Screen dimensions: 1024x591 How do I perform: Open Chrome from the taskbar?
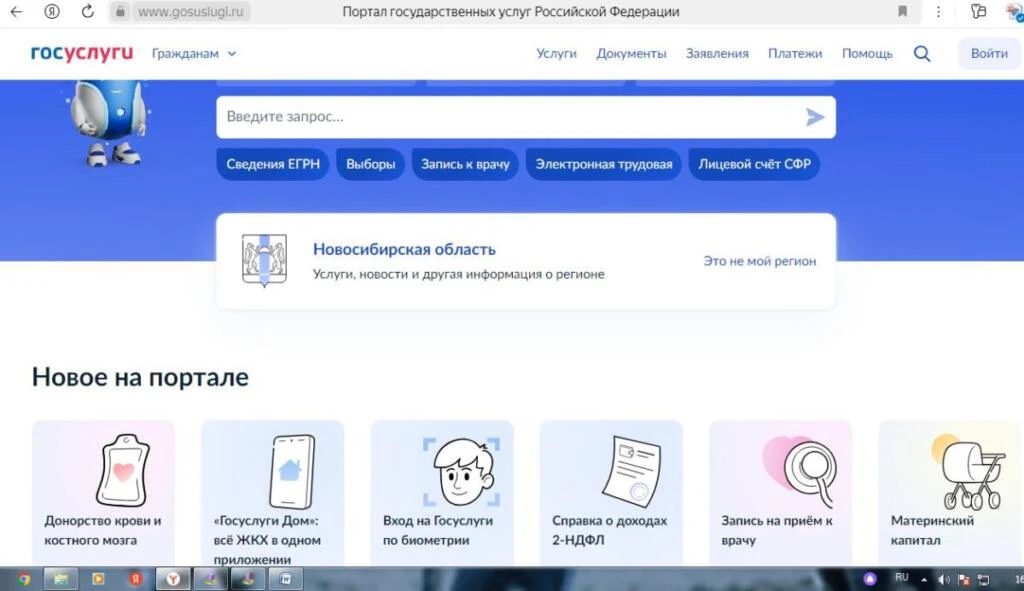[24, 579]
